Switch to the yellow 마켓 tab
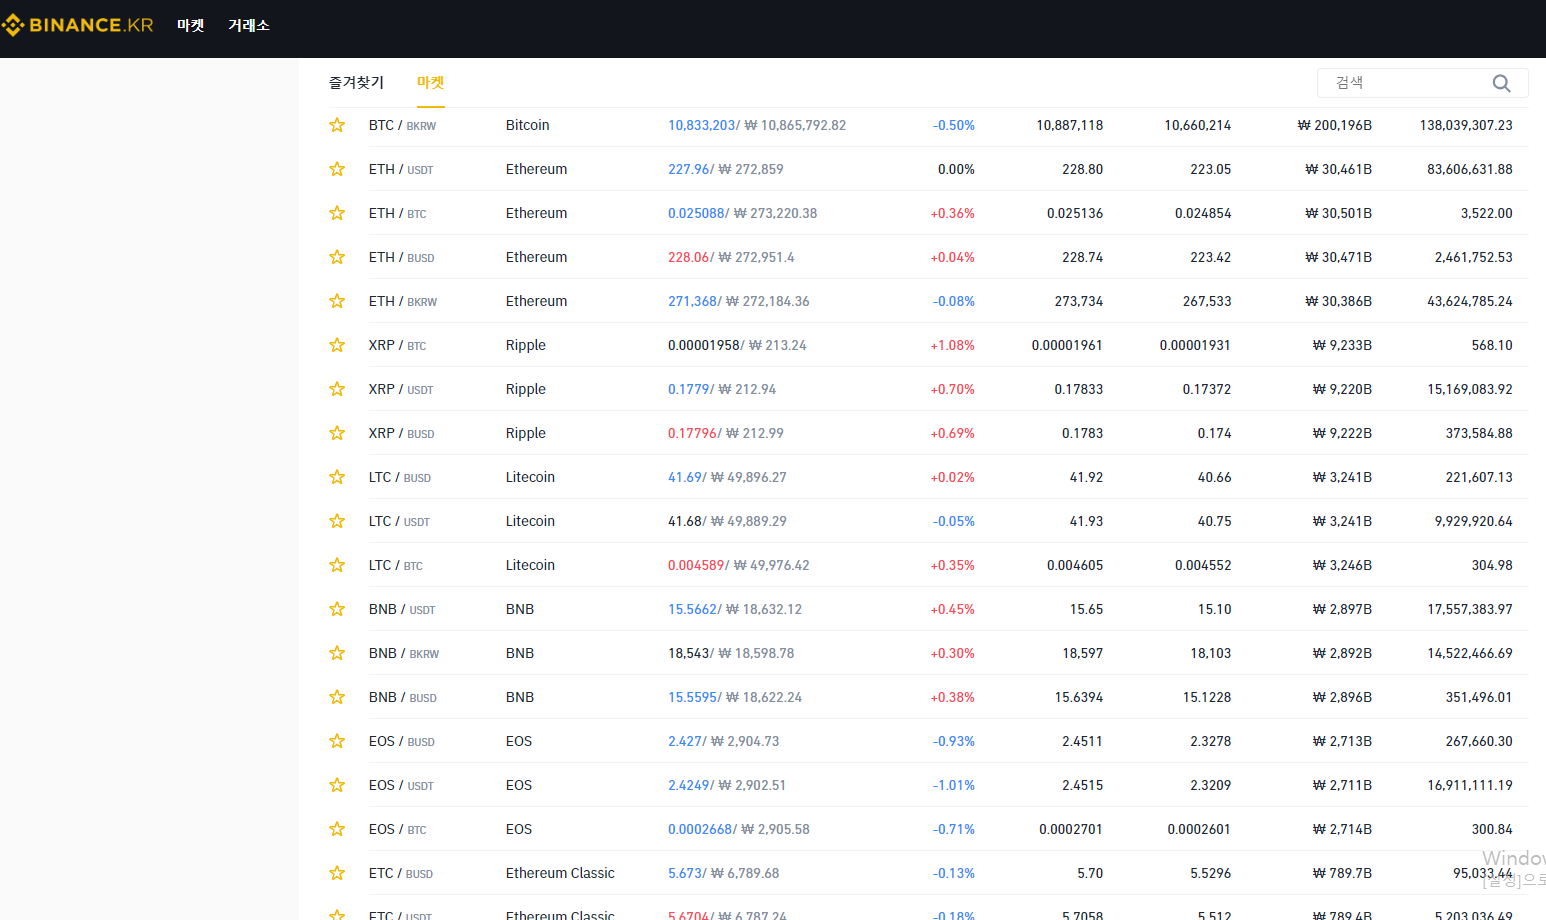1546x920 pixels. click(430, 83)
